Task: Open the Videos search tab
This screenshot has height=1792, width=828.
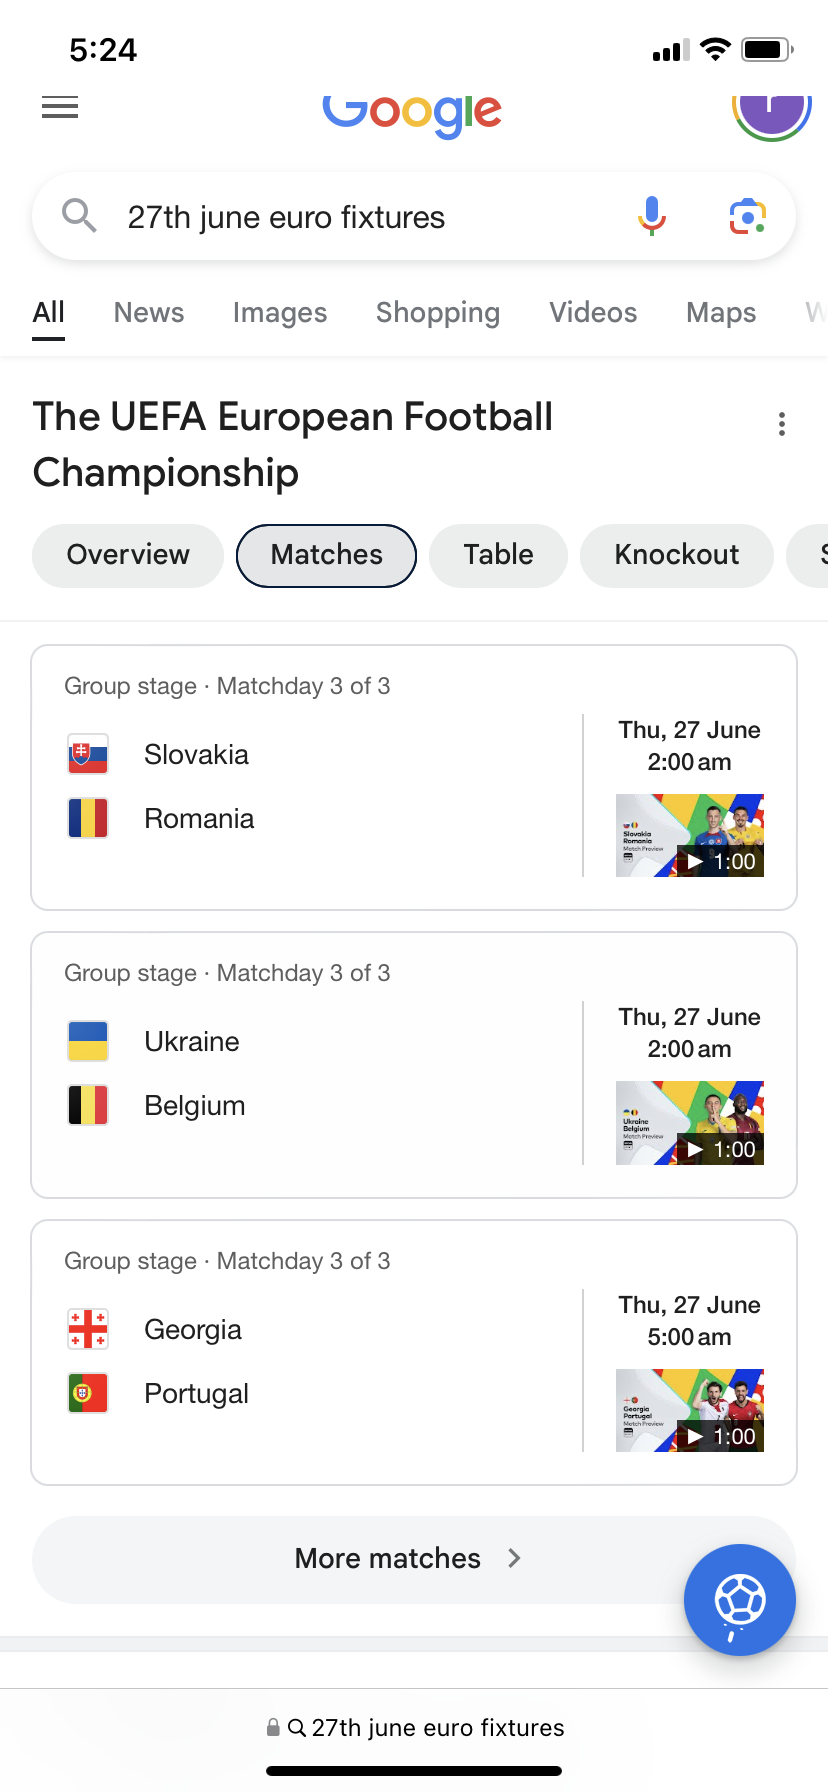Action: [x=593, y=313]
